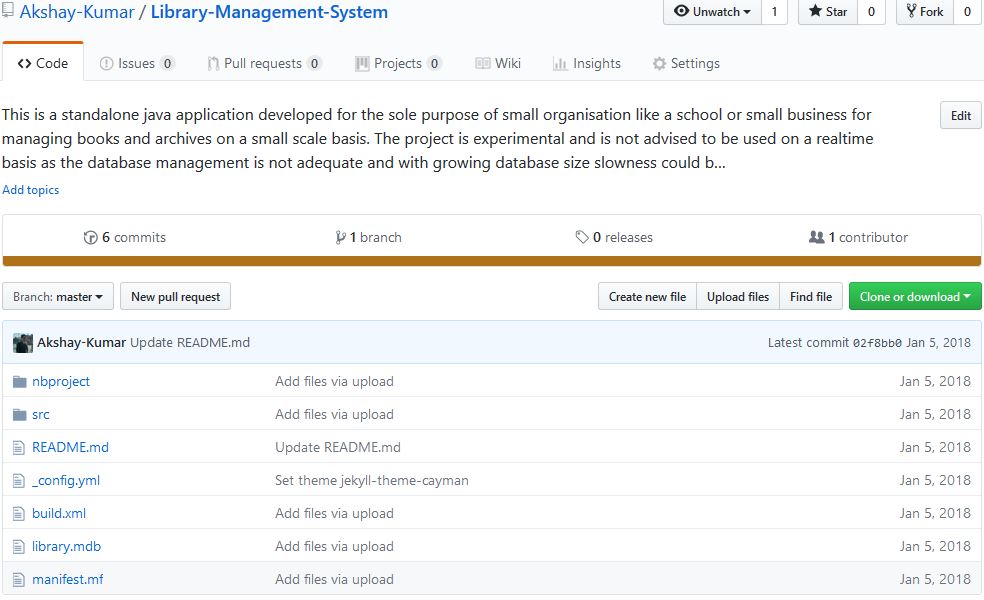Click the branch icon beside 1 branch
The width and height of the screenshot is (984, 600).
click(340, 237)
